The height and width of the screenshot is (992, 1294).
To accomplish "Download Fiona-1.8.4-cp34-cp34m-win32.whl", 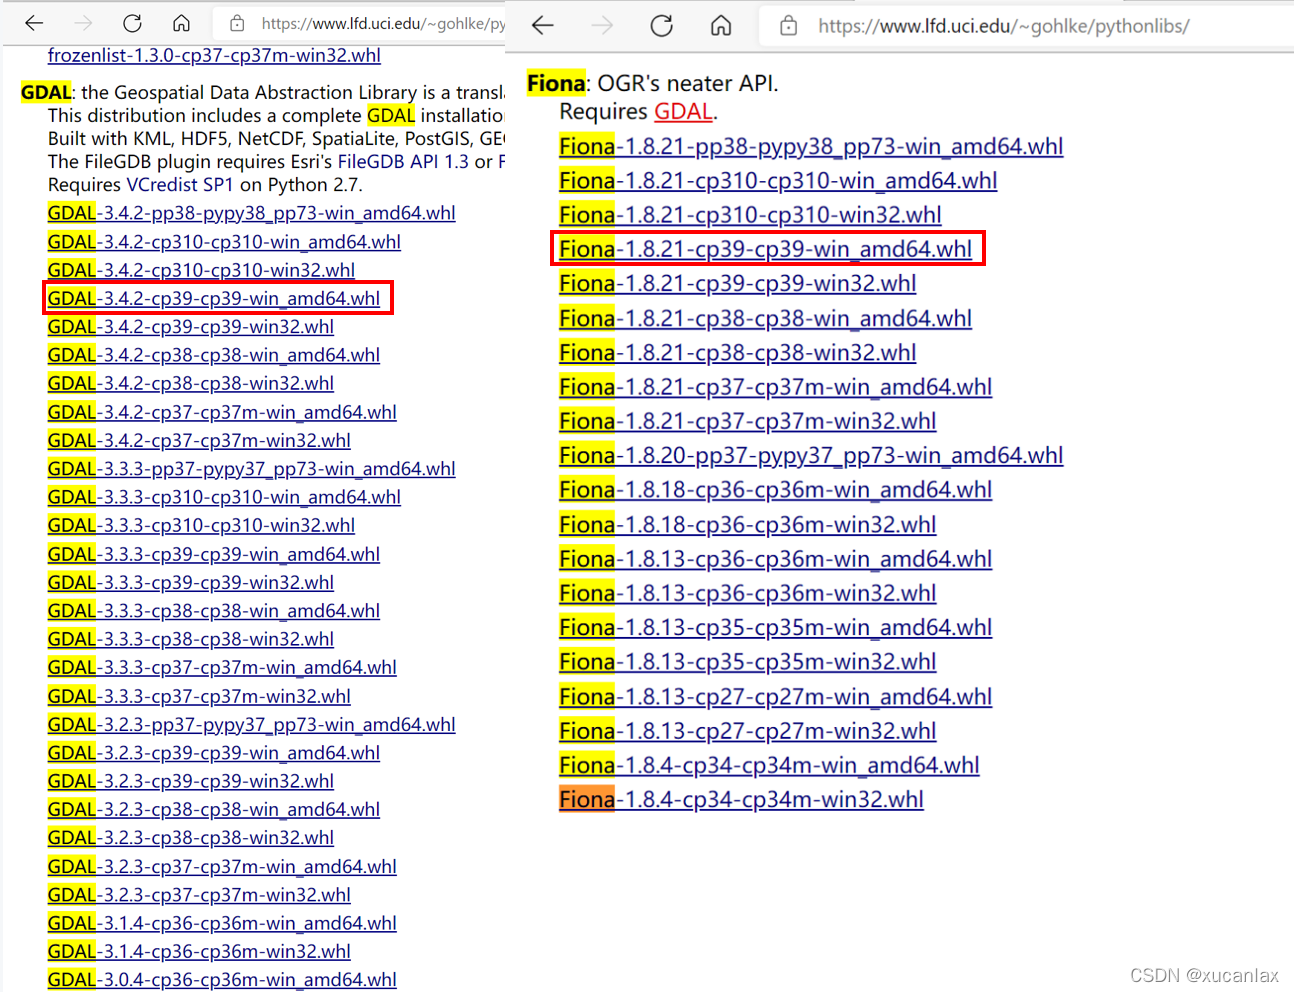I will [x=741, y=800].
